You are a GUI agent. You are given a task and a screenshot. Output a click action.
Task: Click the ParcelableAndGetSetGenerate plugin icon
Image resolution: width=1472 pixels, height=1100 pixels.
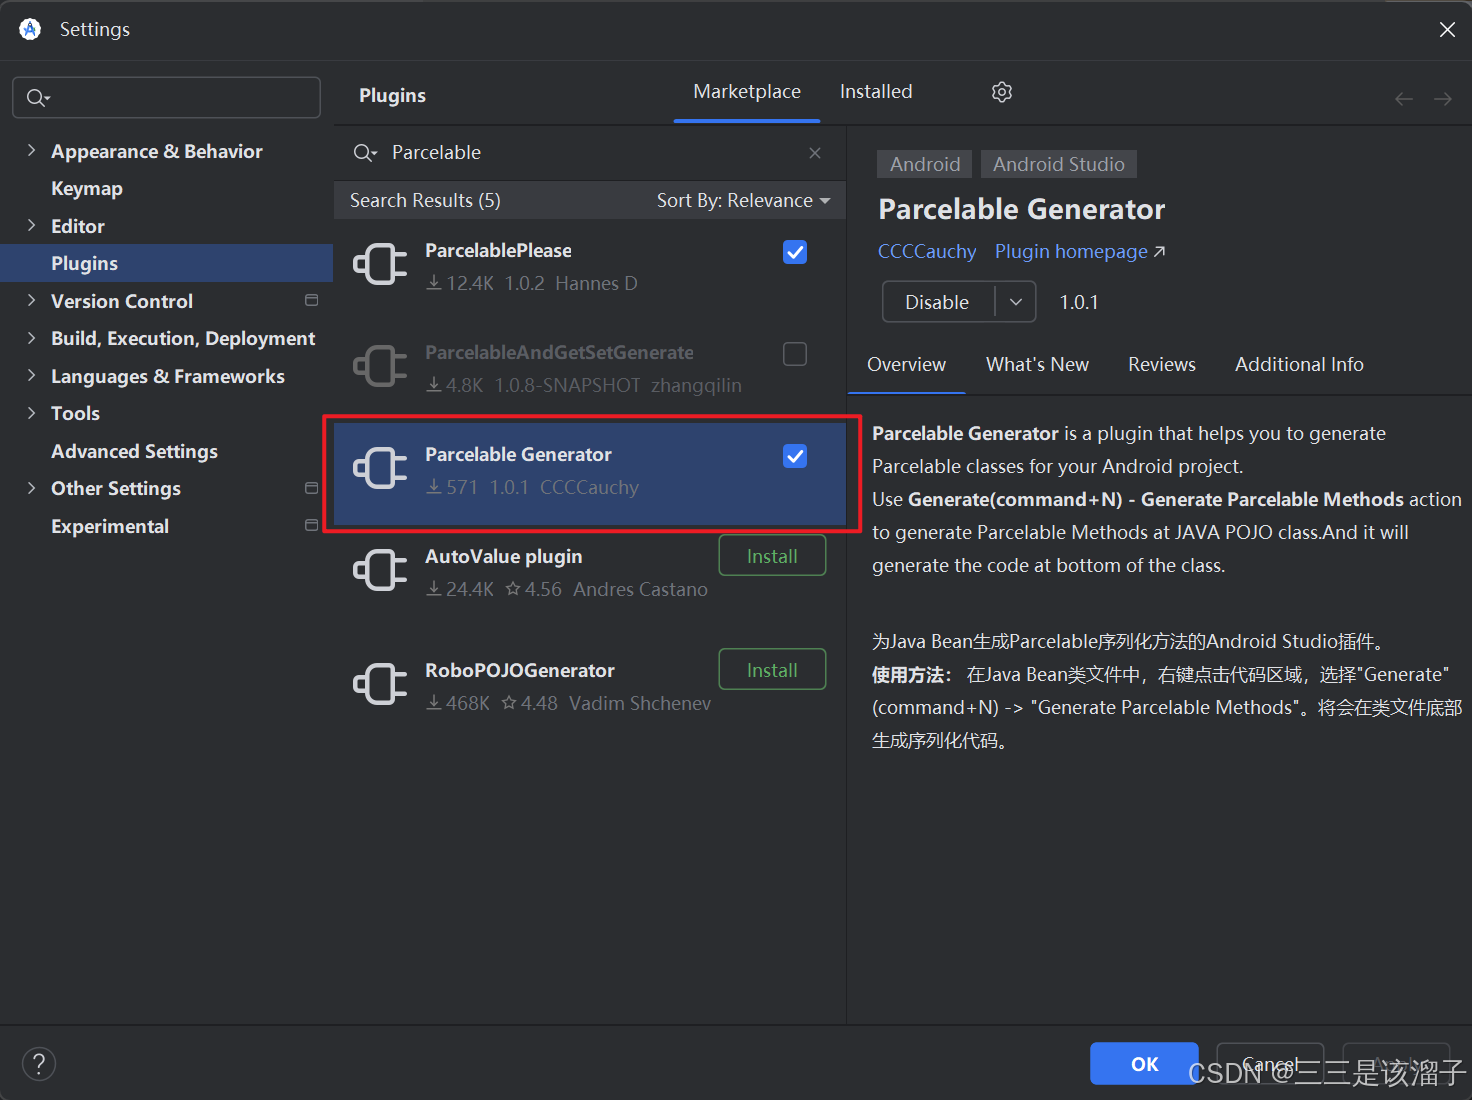[x=380, y=366]
